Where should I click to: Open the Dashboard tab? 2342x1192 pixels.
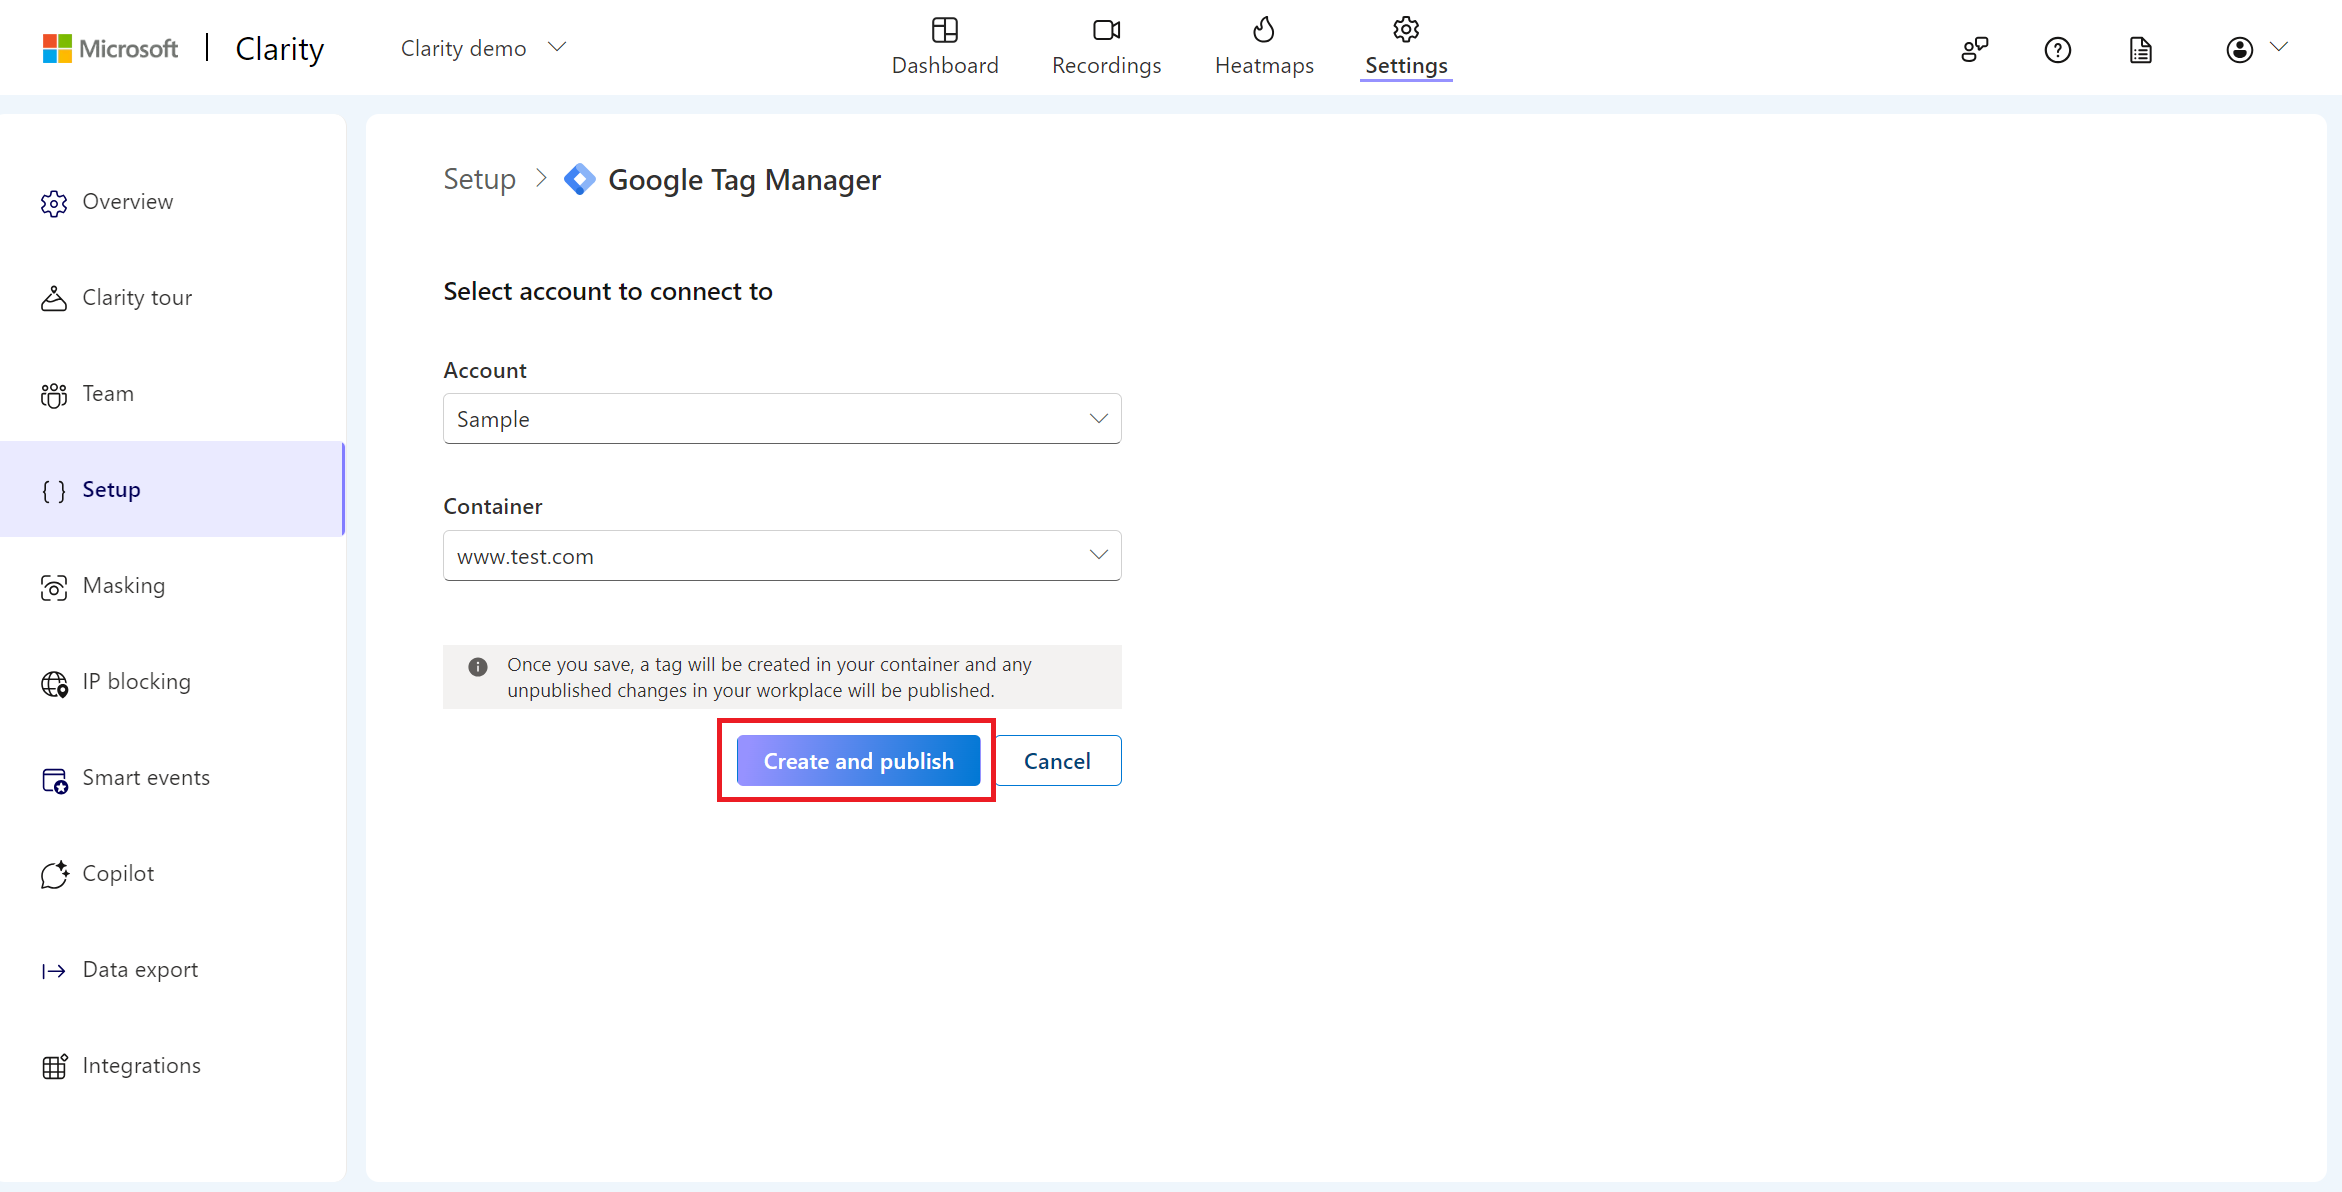coord(944,47)
